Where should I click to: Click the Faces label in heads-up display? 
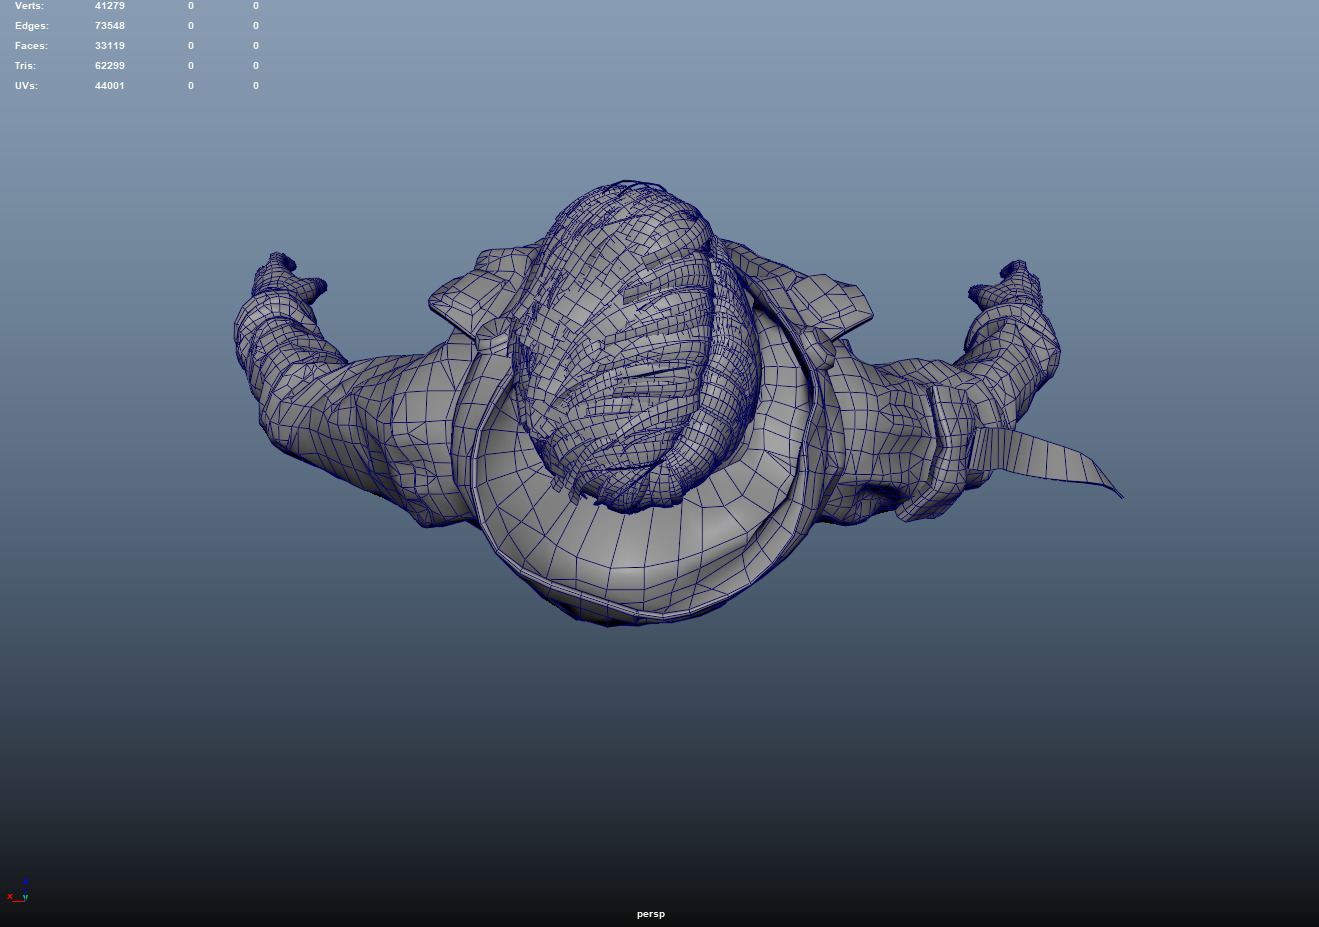[31, 46]
